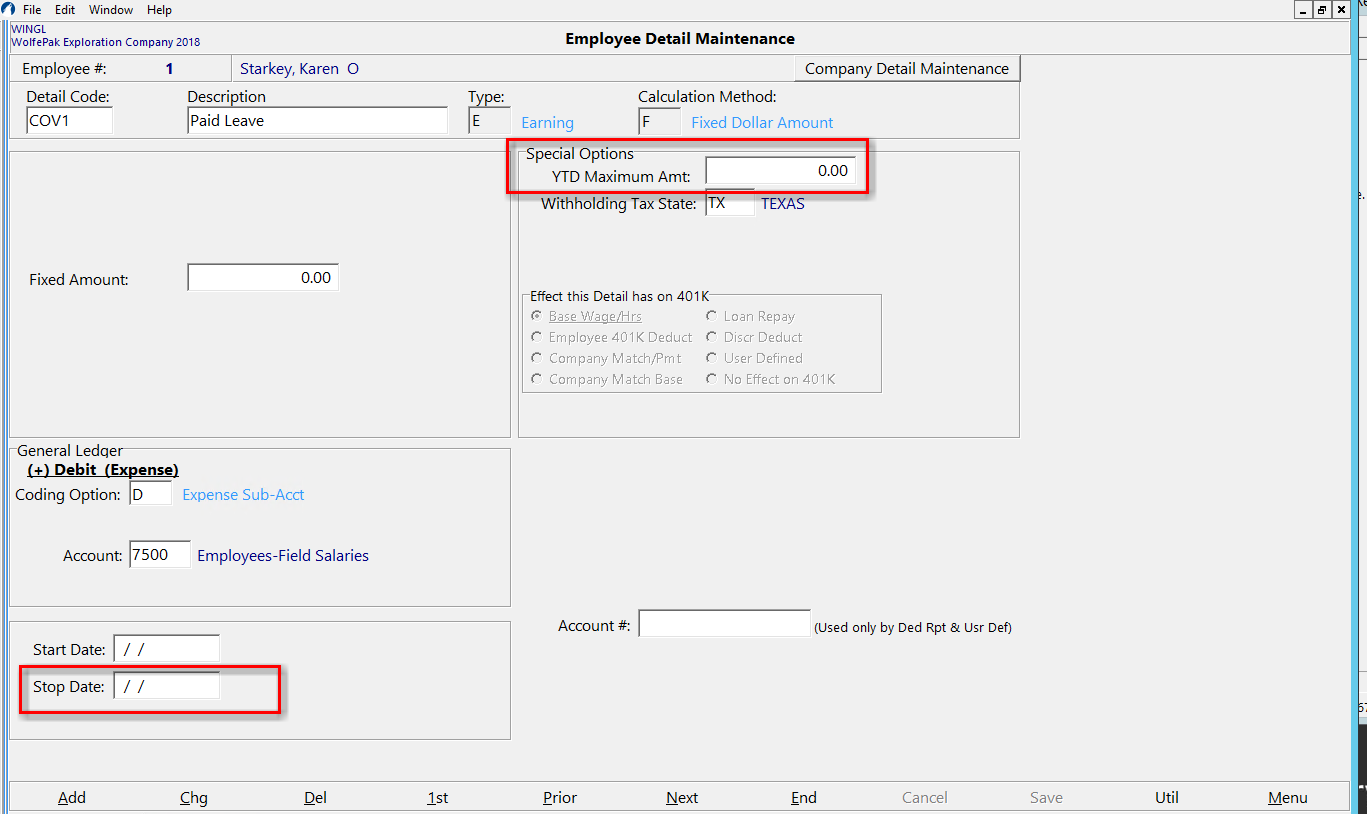Click the Add button

click(71, 797)
